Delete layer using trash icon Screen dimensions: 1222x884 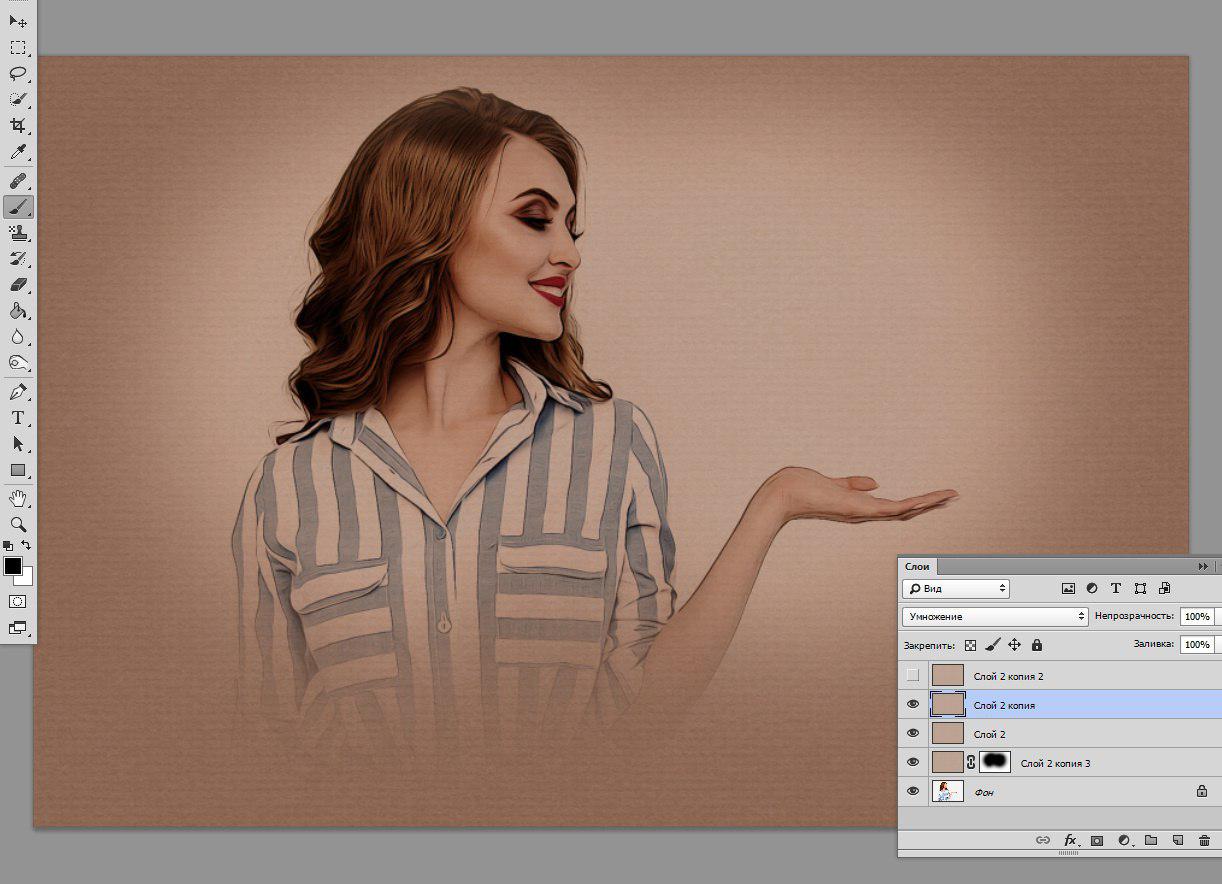tap(1204, 840)
